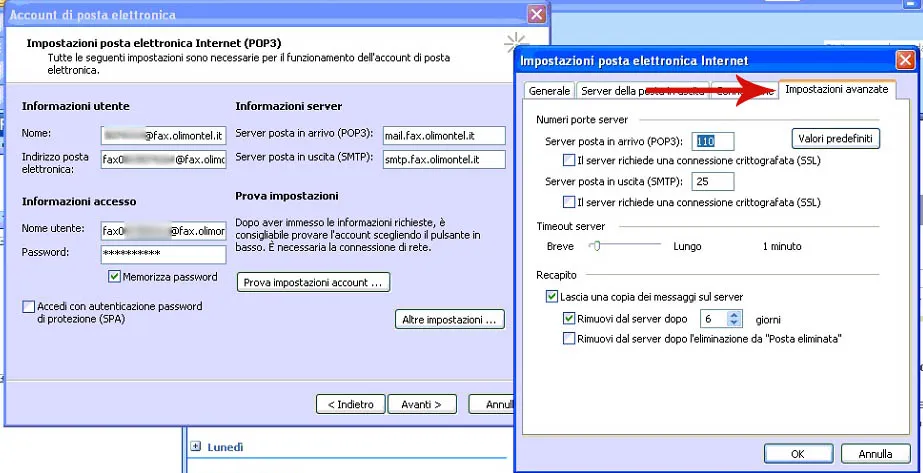Uncheck Lascia una copia dei messaggi sul server

(552, 297)
